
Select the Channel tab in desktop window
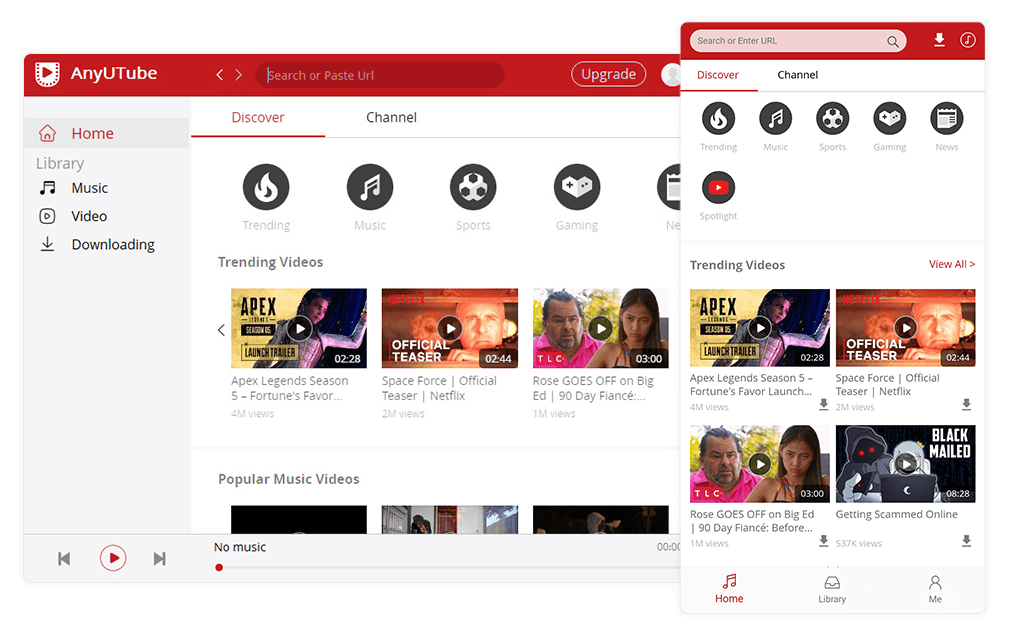[x=391, y=118]
